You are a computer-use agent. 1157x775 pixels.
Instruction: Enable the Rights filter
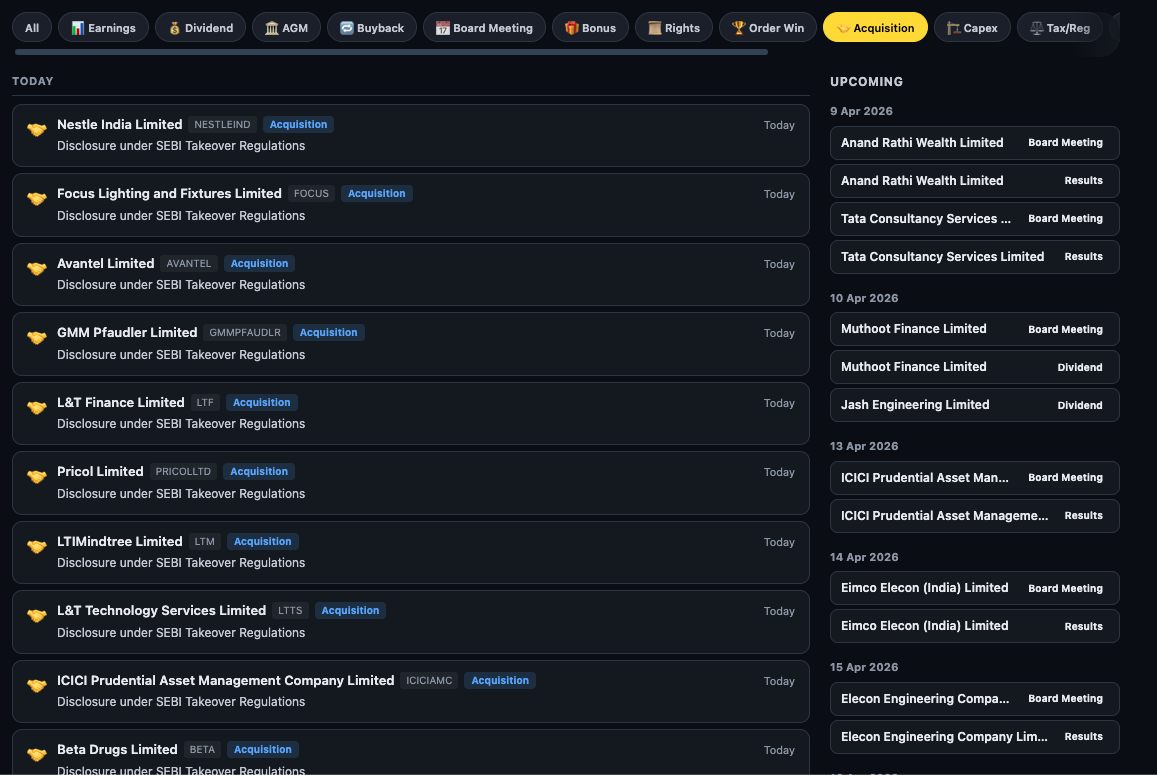pyautogui.click(x=673, y=27)
